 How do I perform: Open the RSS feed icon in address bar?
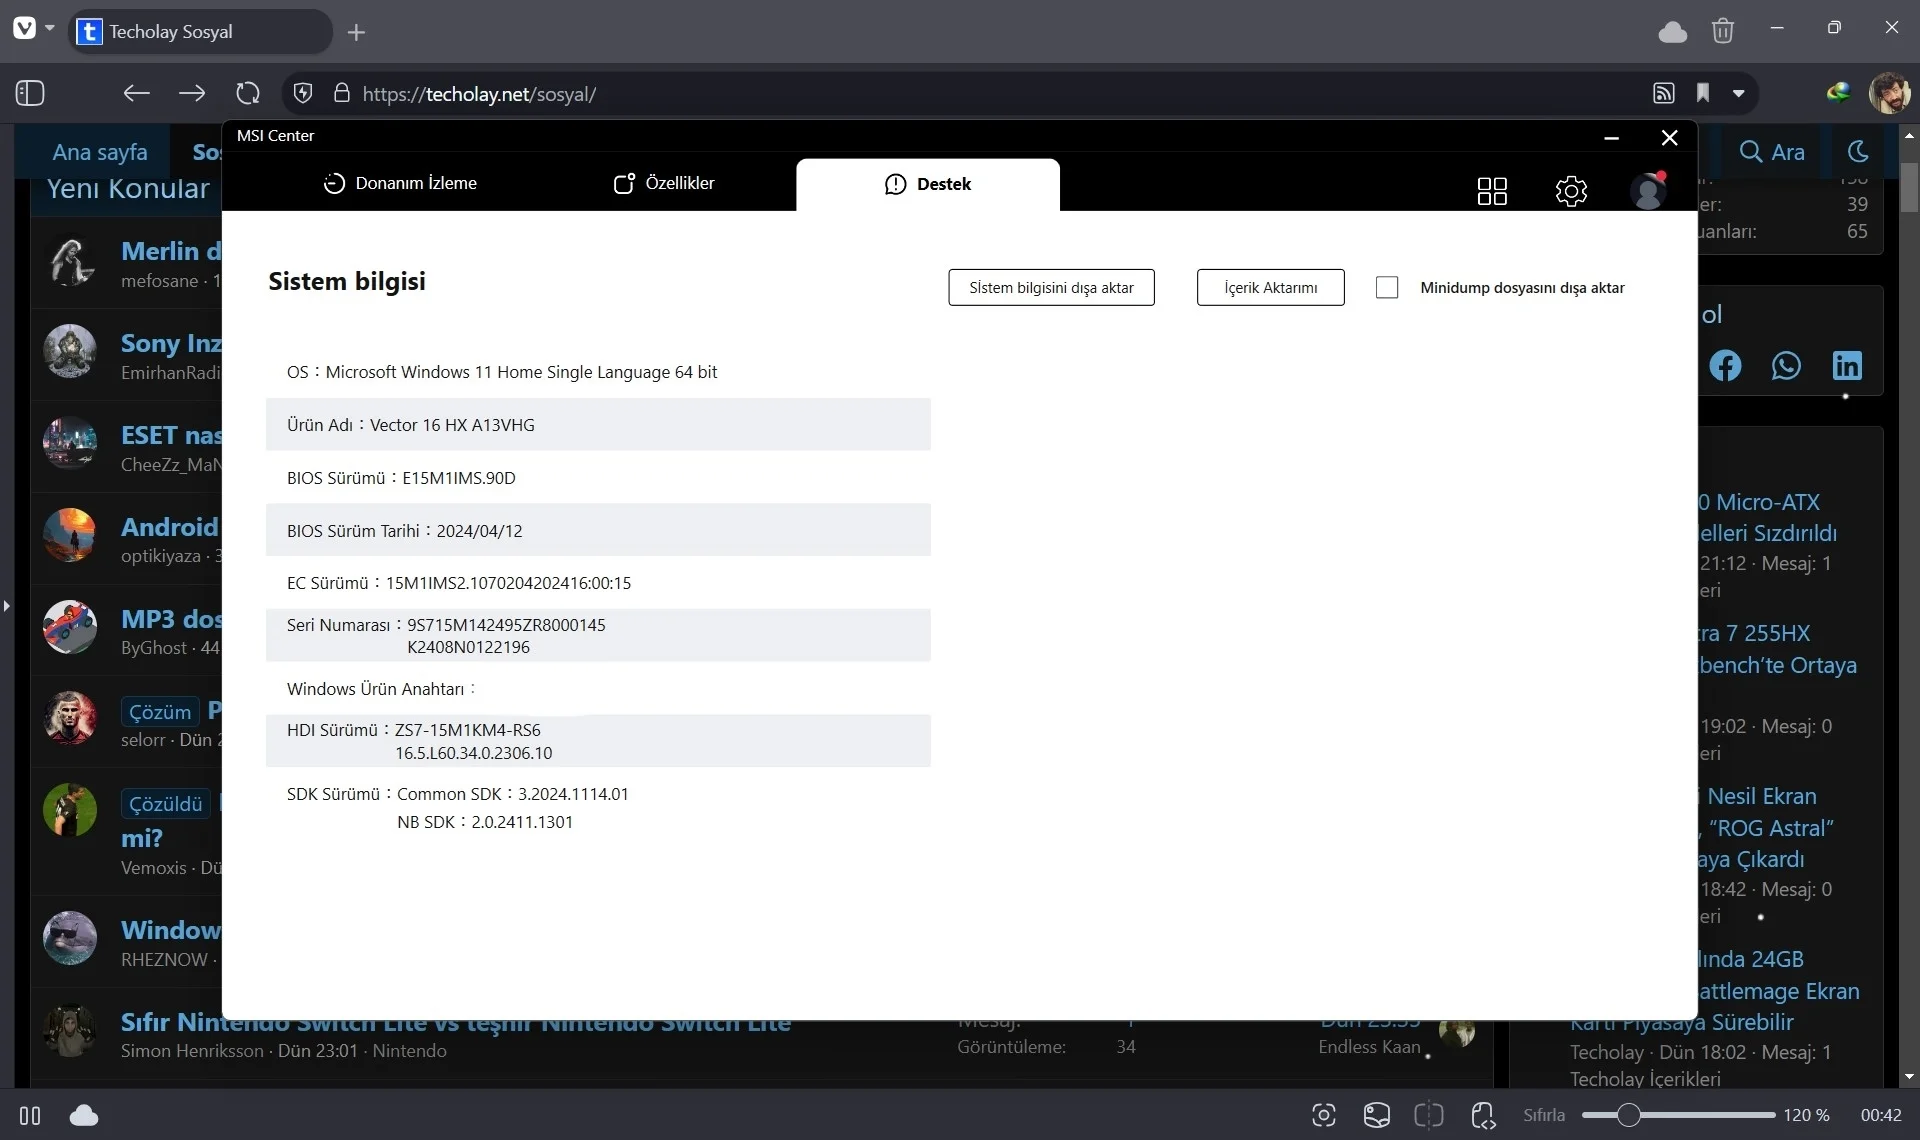1663,93
